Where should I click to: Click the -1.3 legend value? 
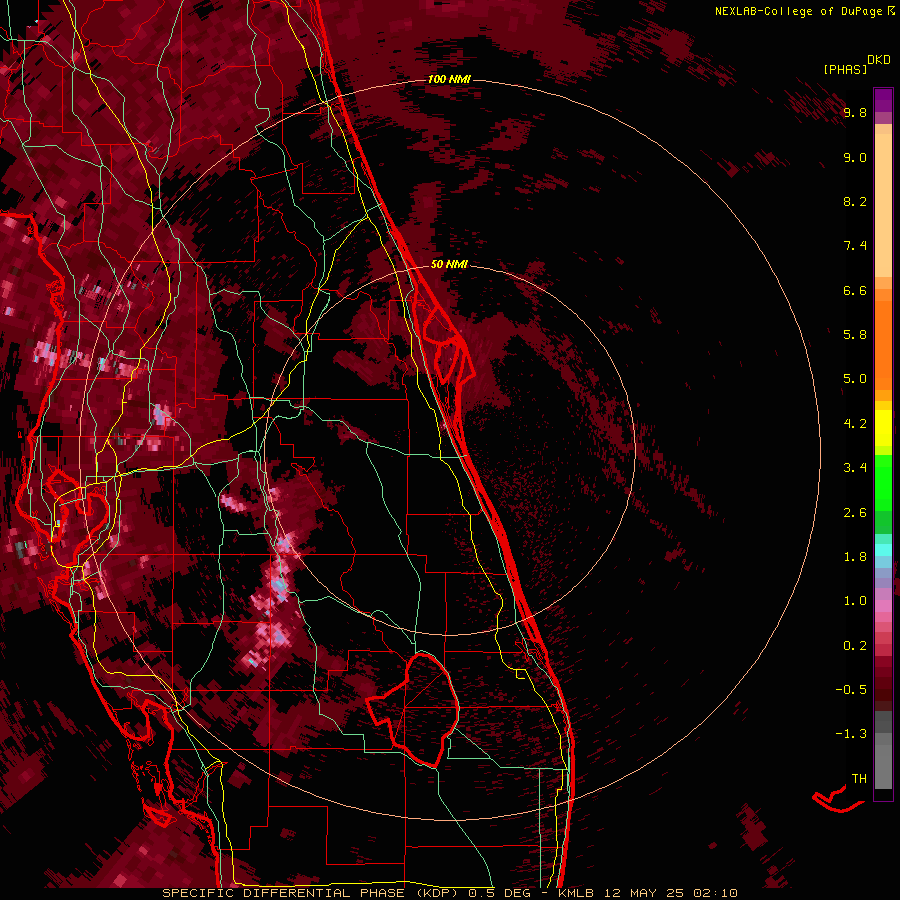(x=851, y=734)
